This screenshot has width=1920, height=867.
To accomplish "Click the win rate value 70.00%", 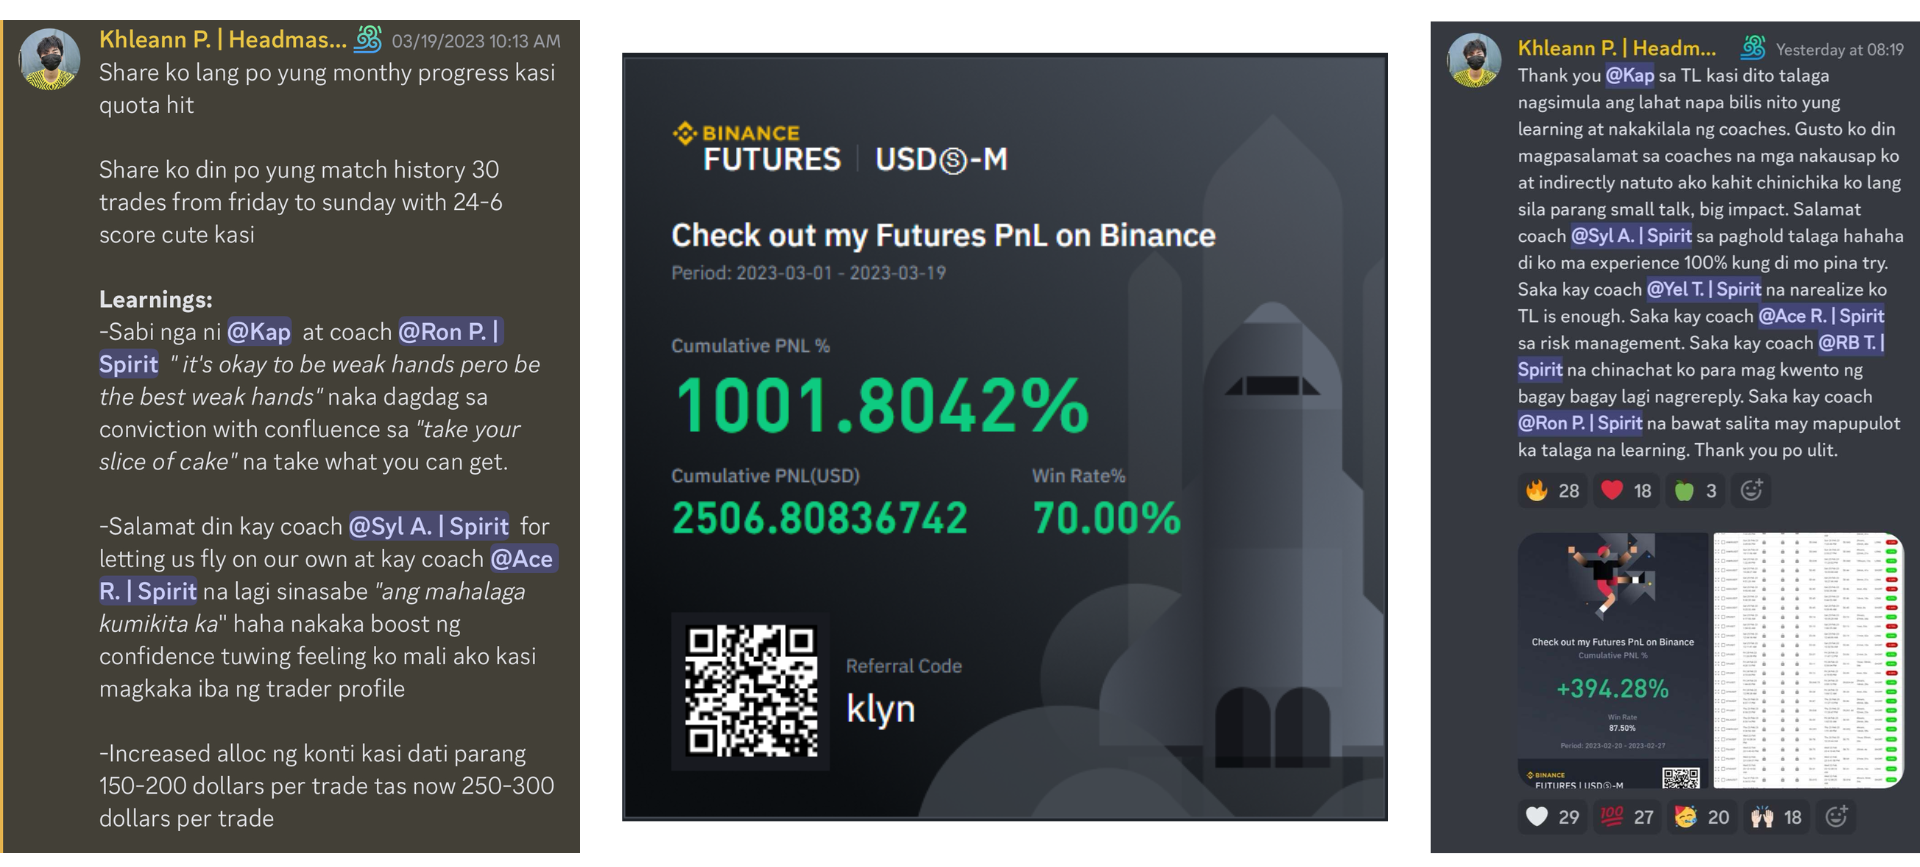I will (x=1107, y=518).
